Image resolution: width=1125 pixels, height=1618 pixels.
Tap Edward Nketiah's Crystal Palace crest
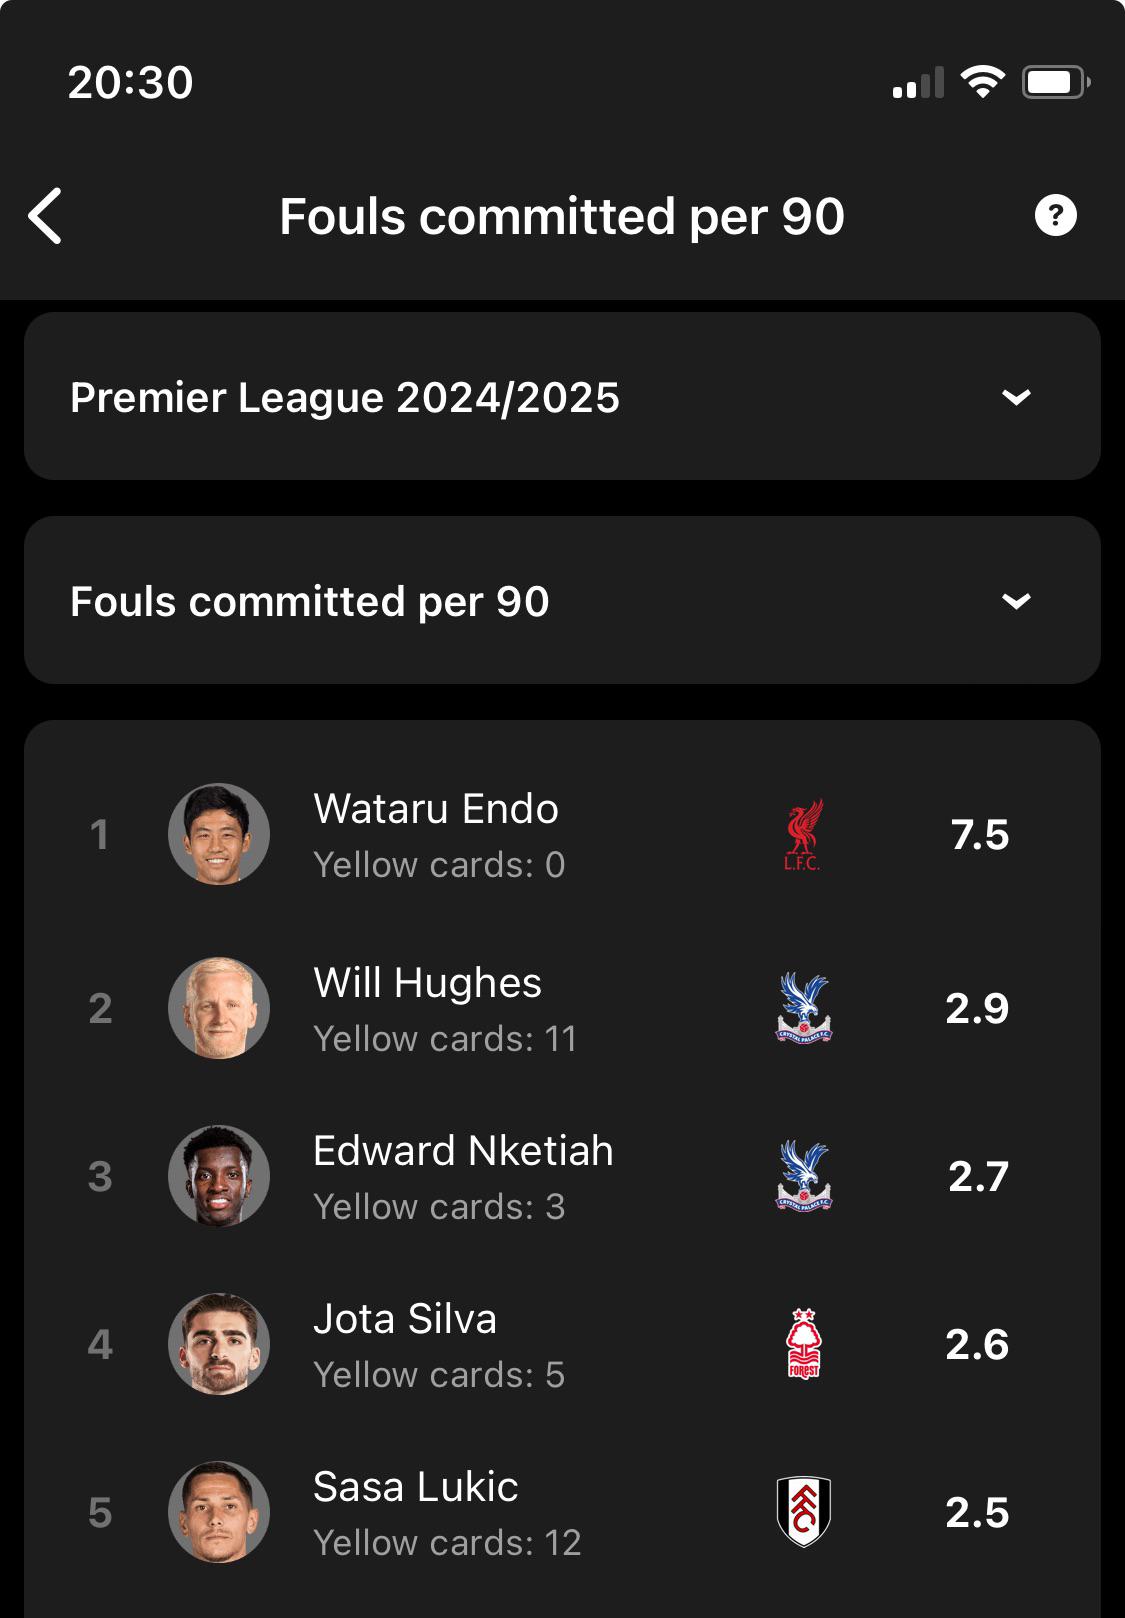(x=803, y=1176)
